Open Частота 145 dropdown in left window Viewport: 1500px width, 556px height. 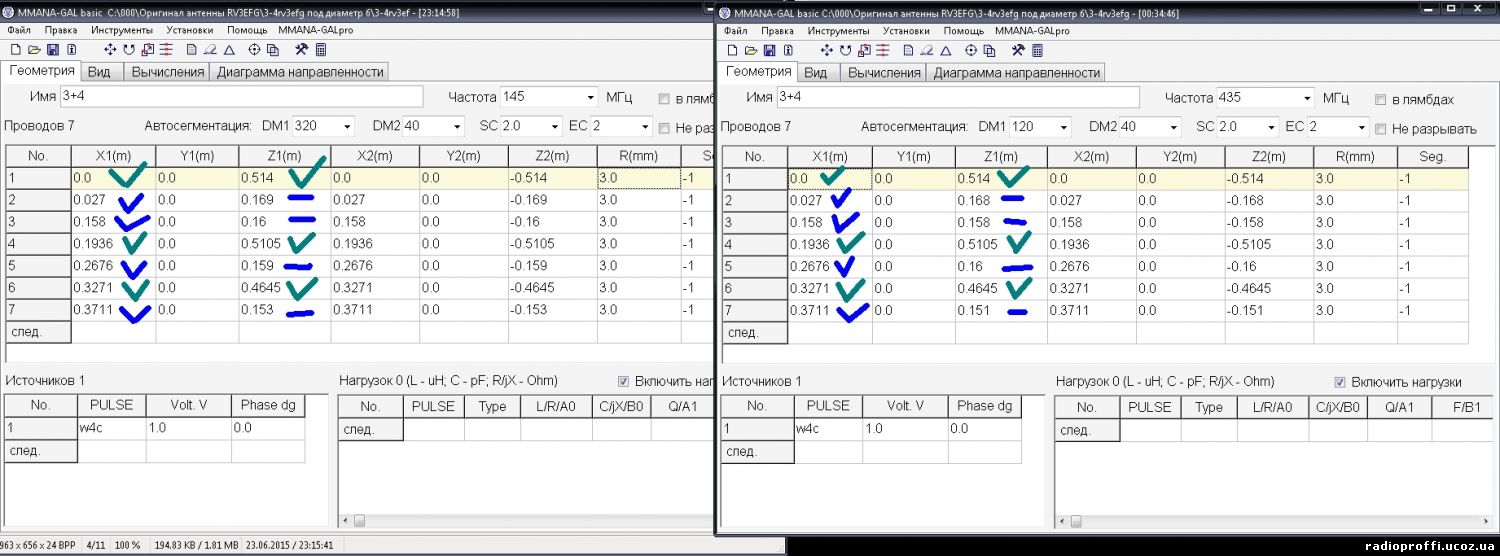(589, 97)
